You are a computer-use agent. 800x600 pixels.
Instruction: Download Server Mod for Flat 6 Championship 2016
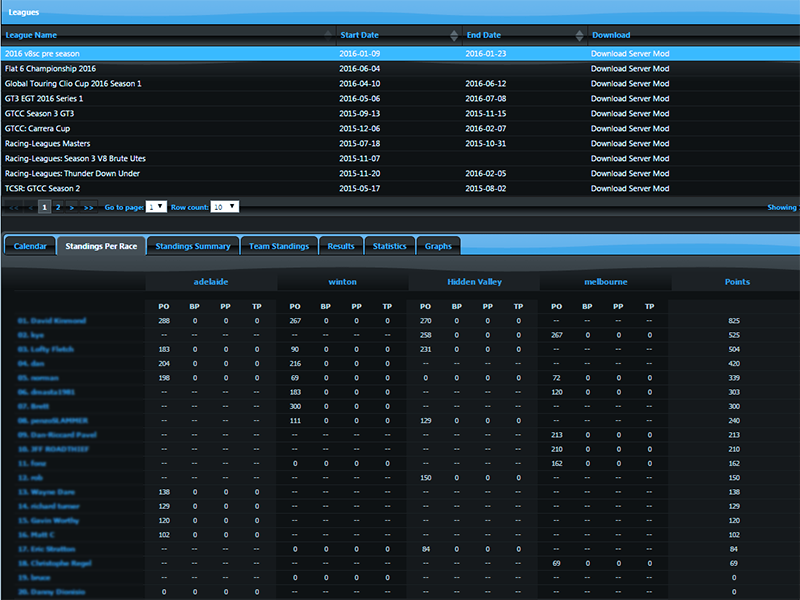(629, 68)
